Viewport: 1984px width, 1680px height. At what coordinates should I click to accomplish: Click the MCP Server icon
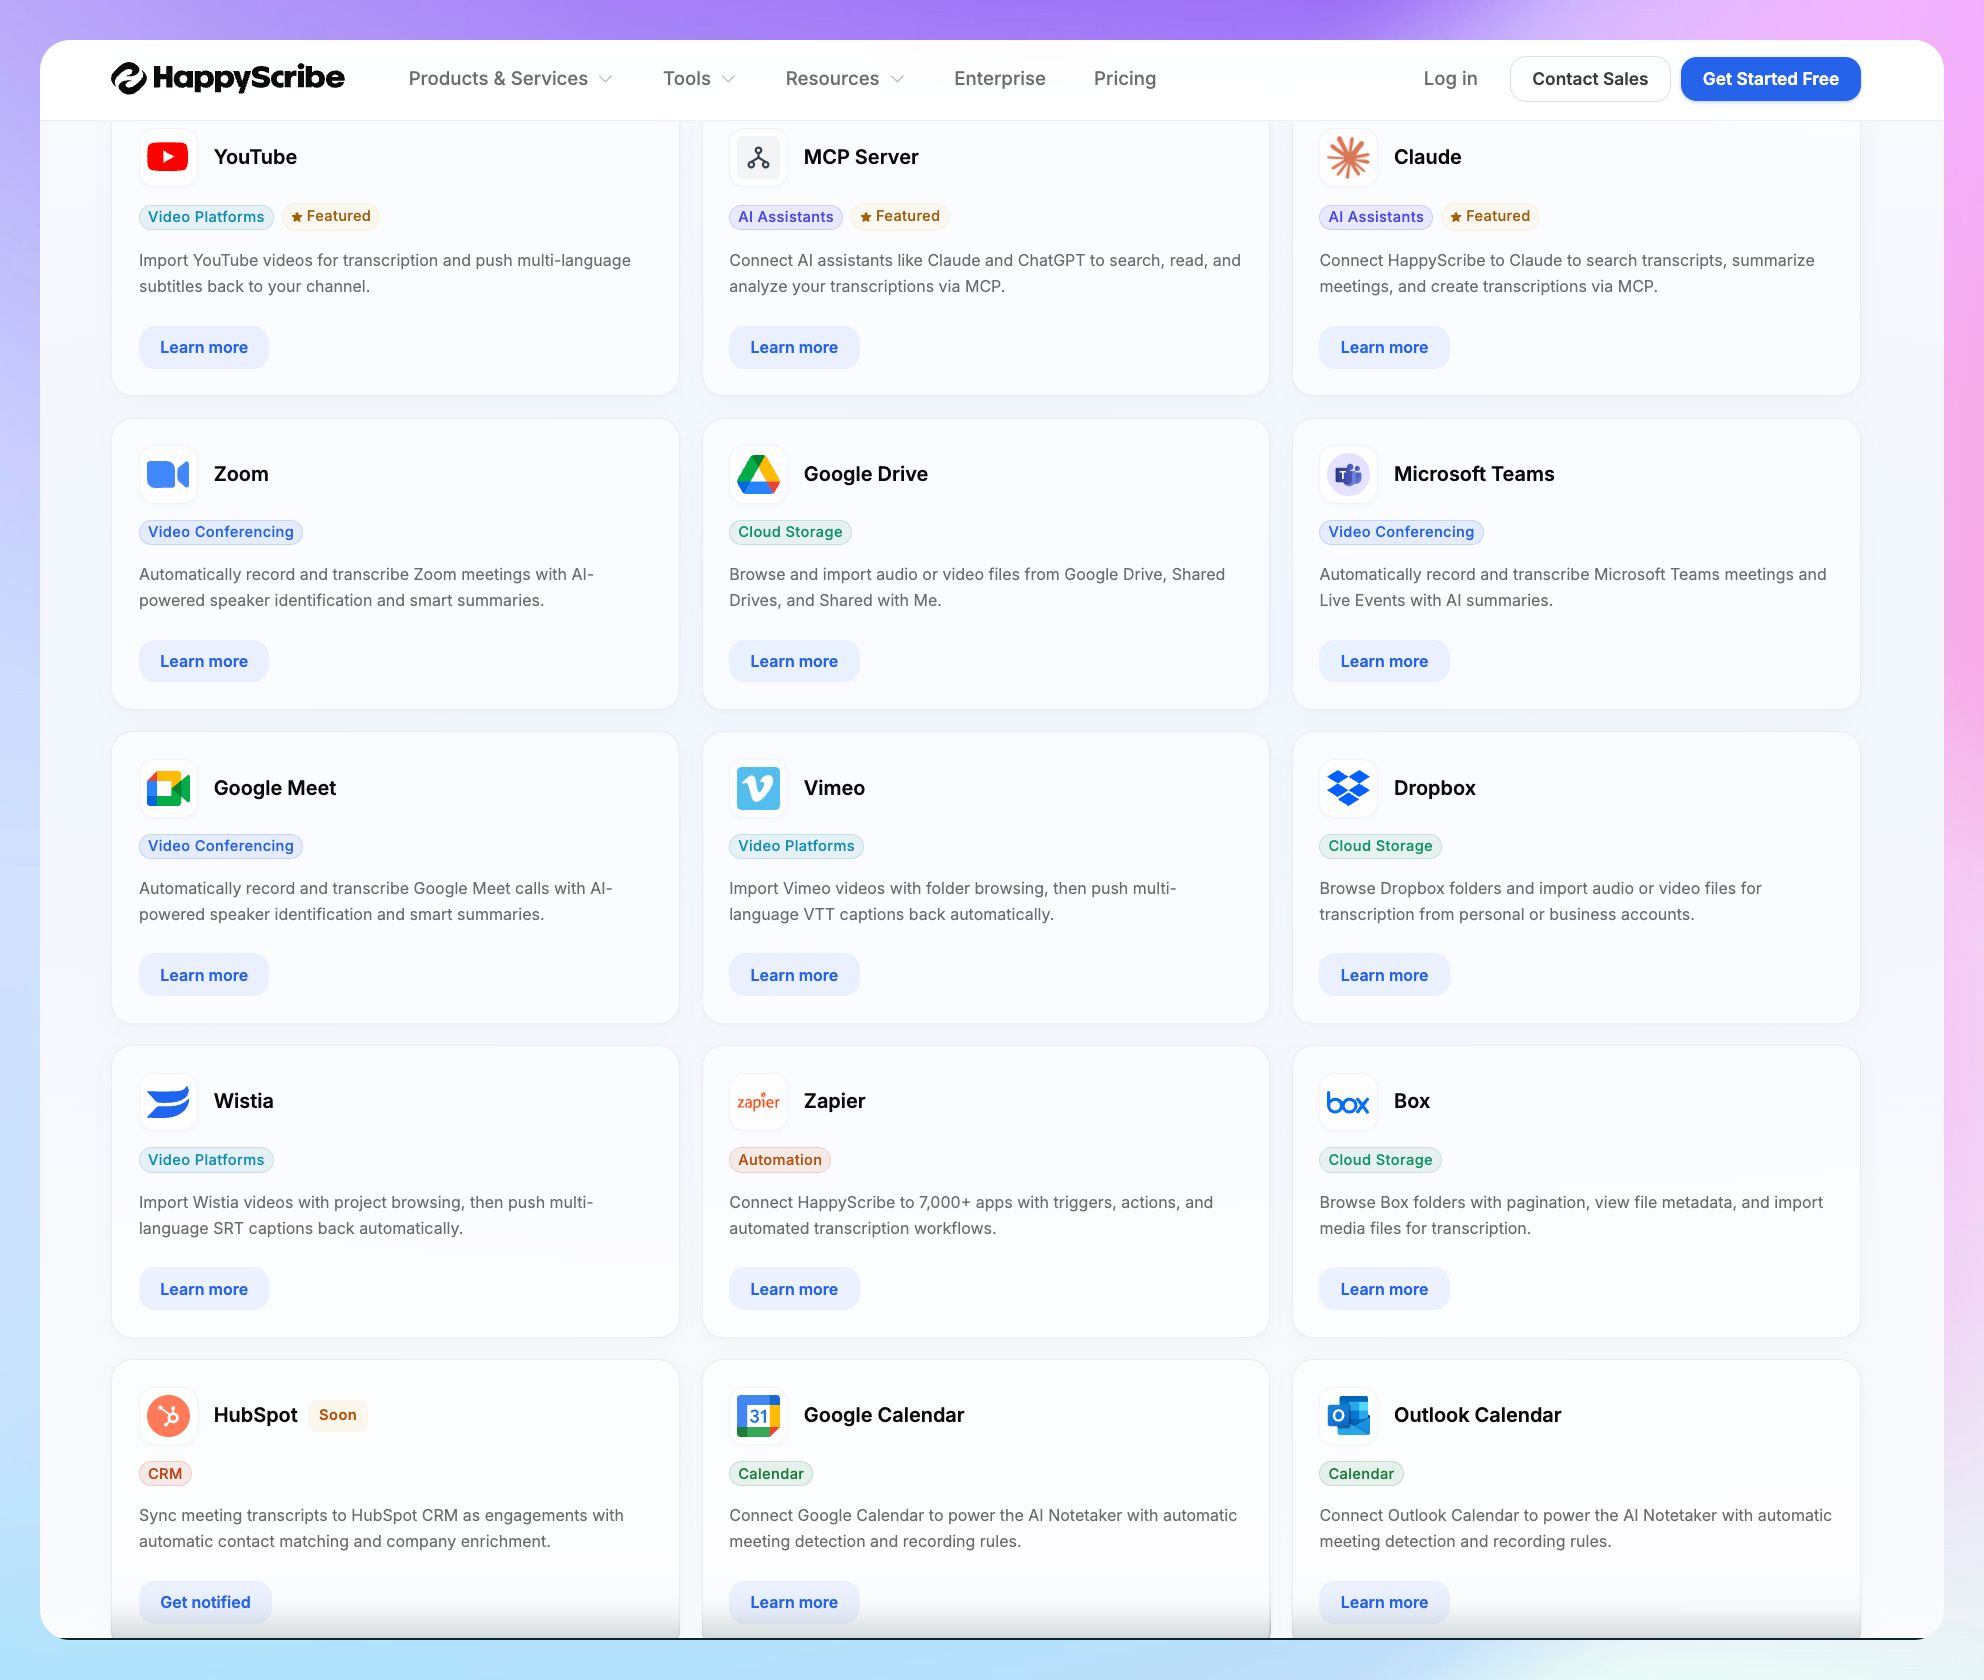tap(758, 157)
